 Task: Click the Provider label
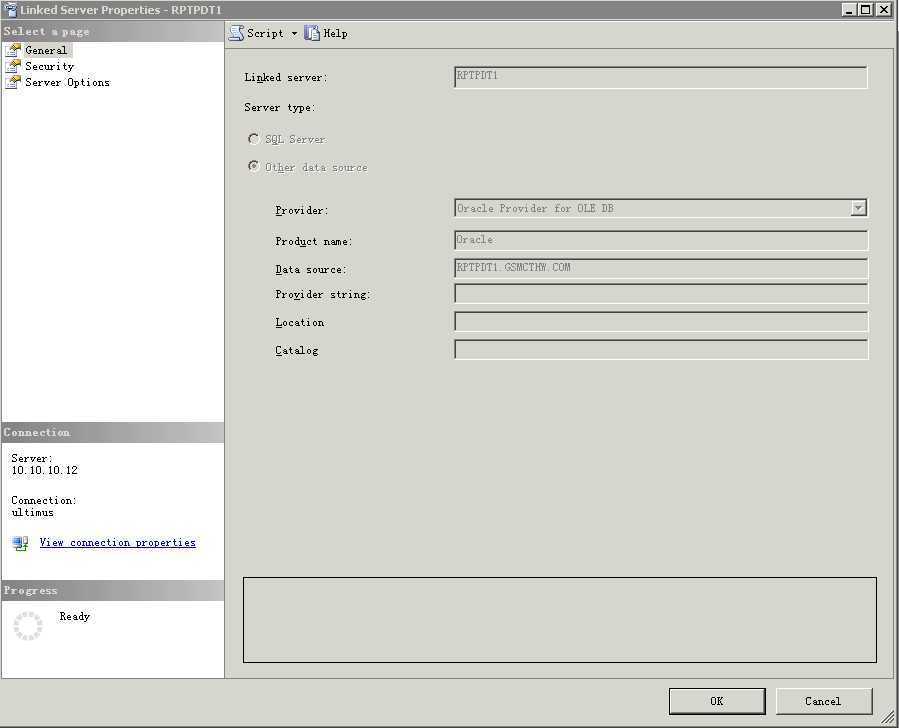click(x=302, y=210)
